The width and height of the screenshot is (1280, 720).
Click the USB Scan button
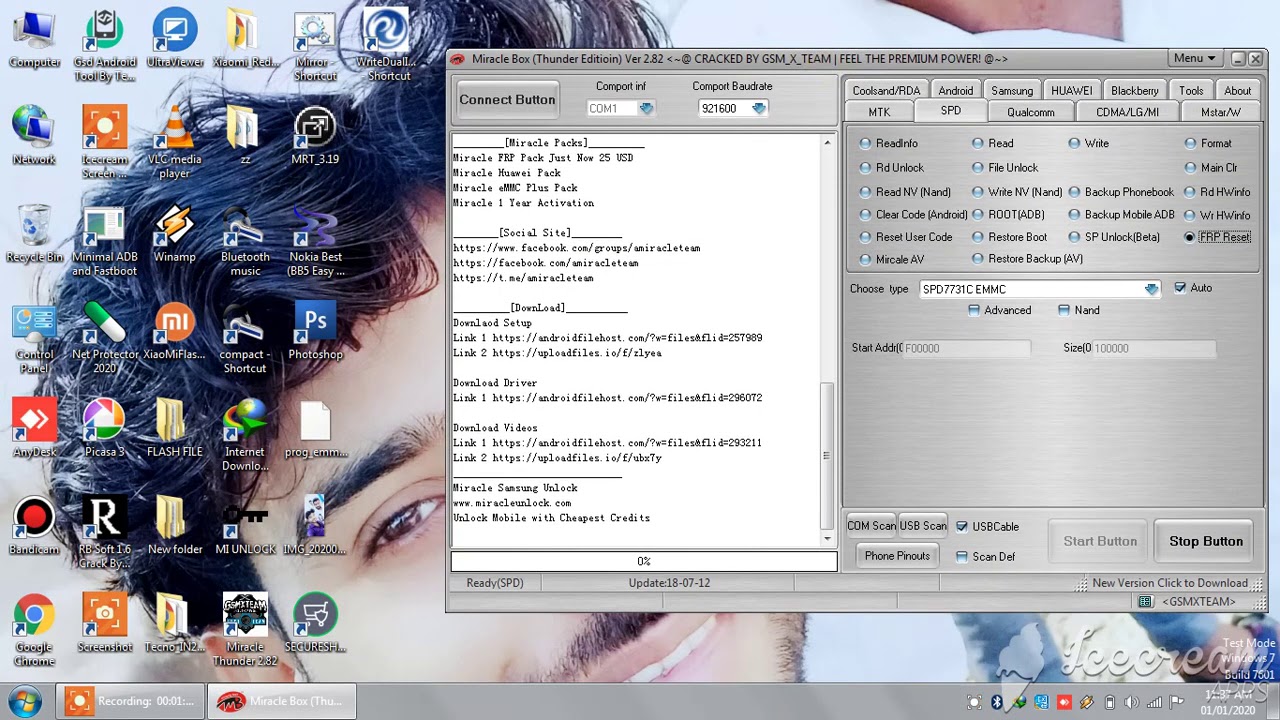[x=922, y=526]
